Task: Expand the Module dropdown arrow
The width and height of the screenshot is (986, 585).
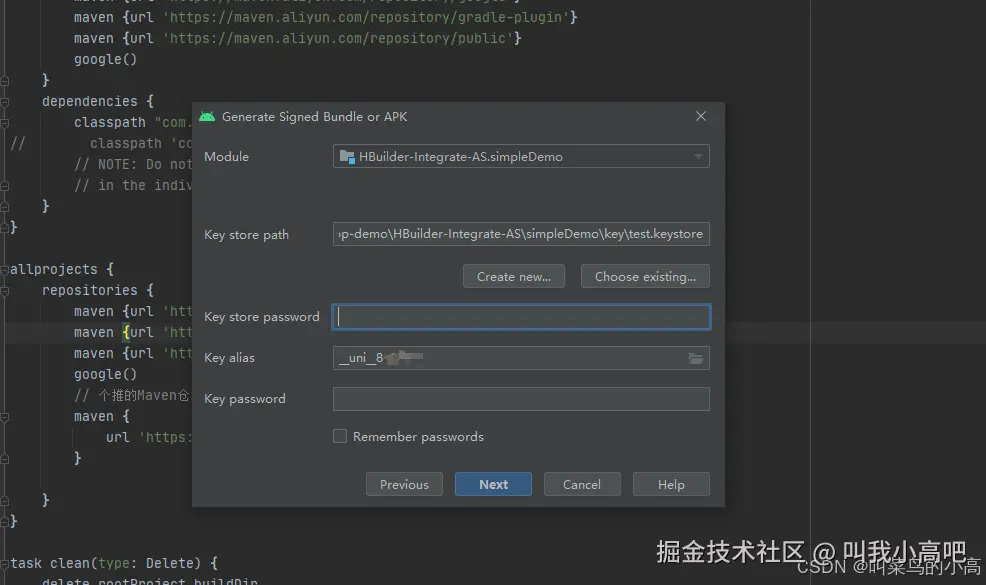Action: click(698, 157)
